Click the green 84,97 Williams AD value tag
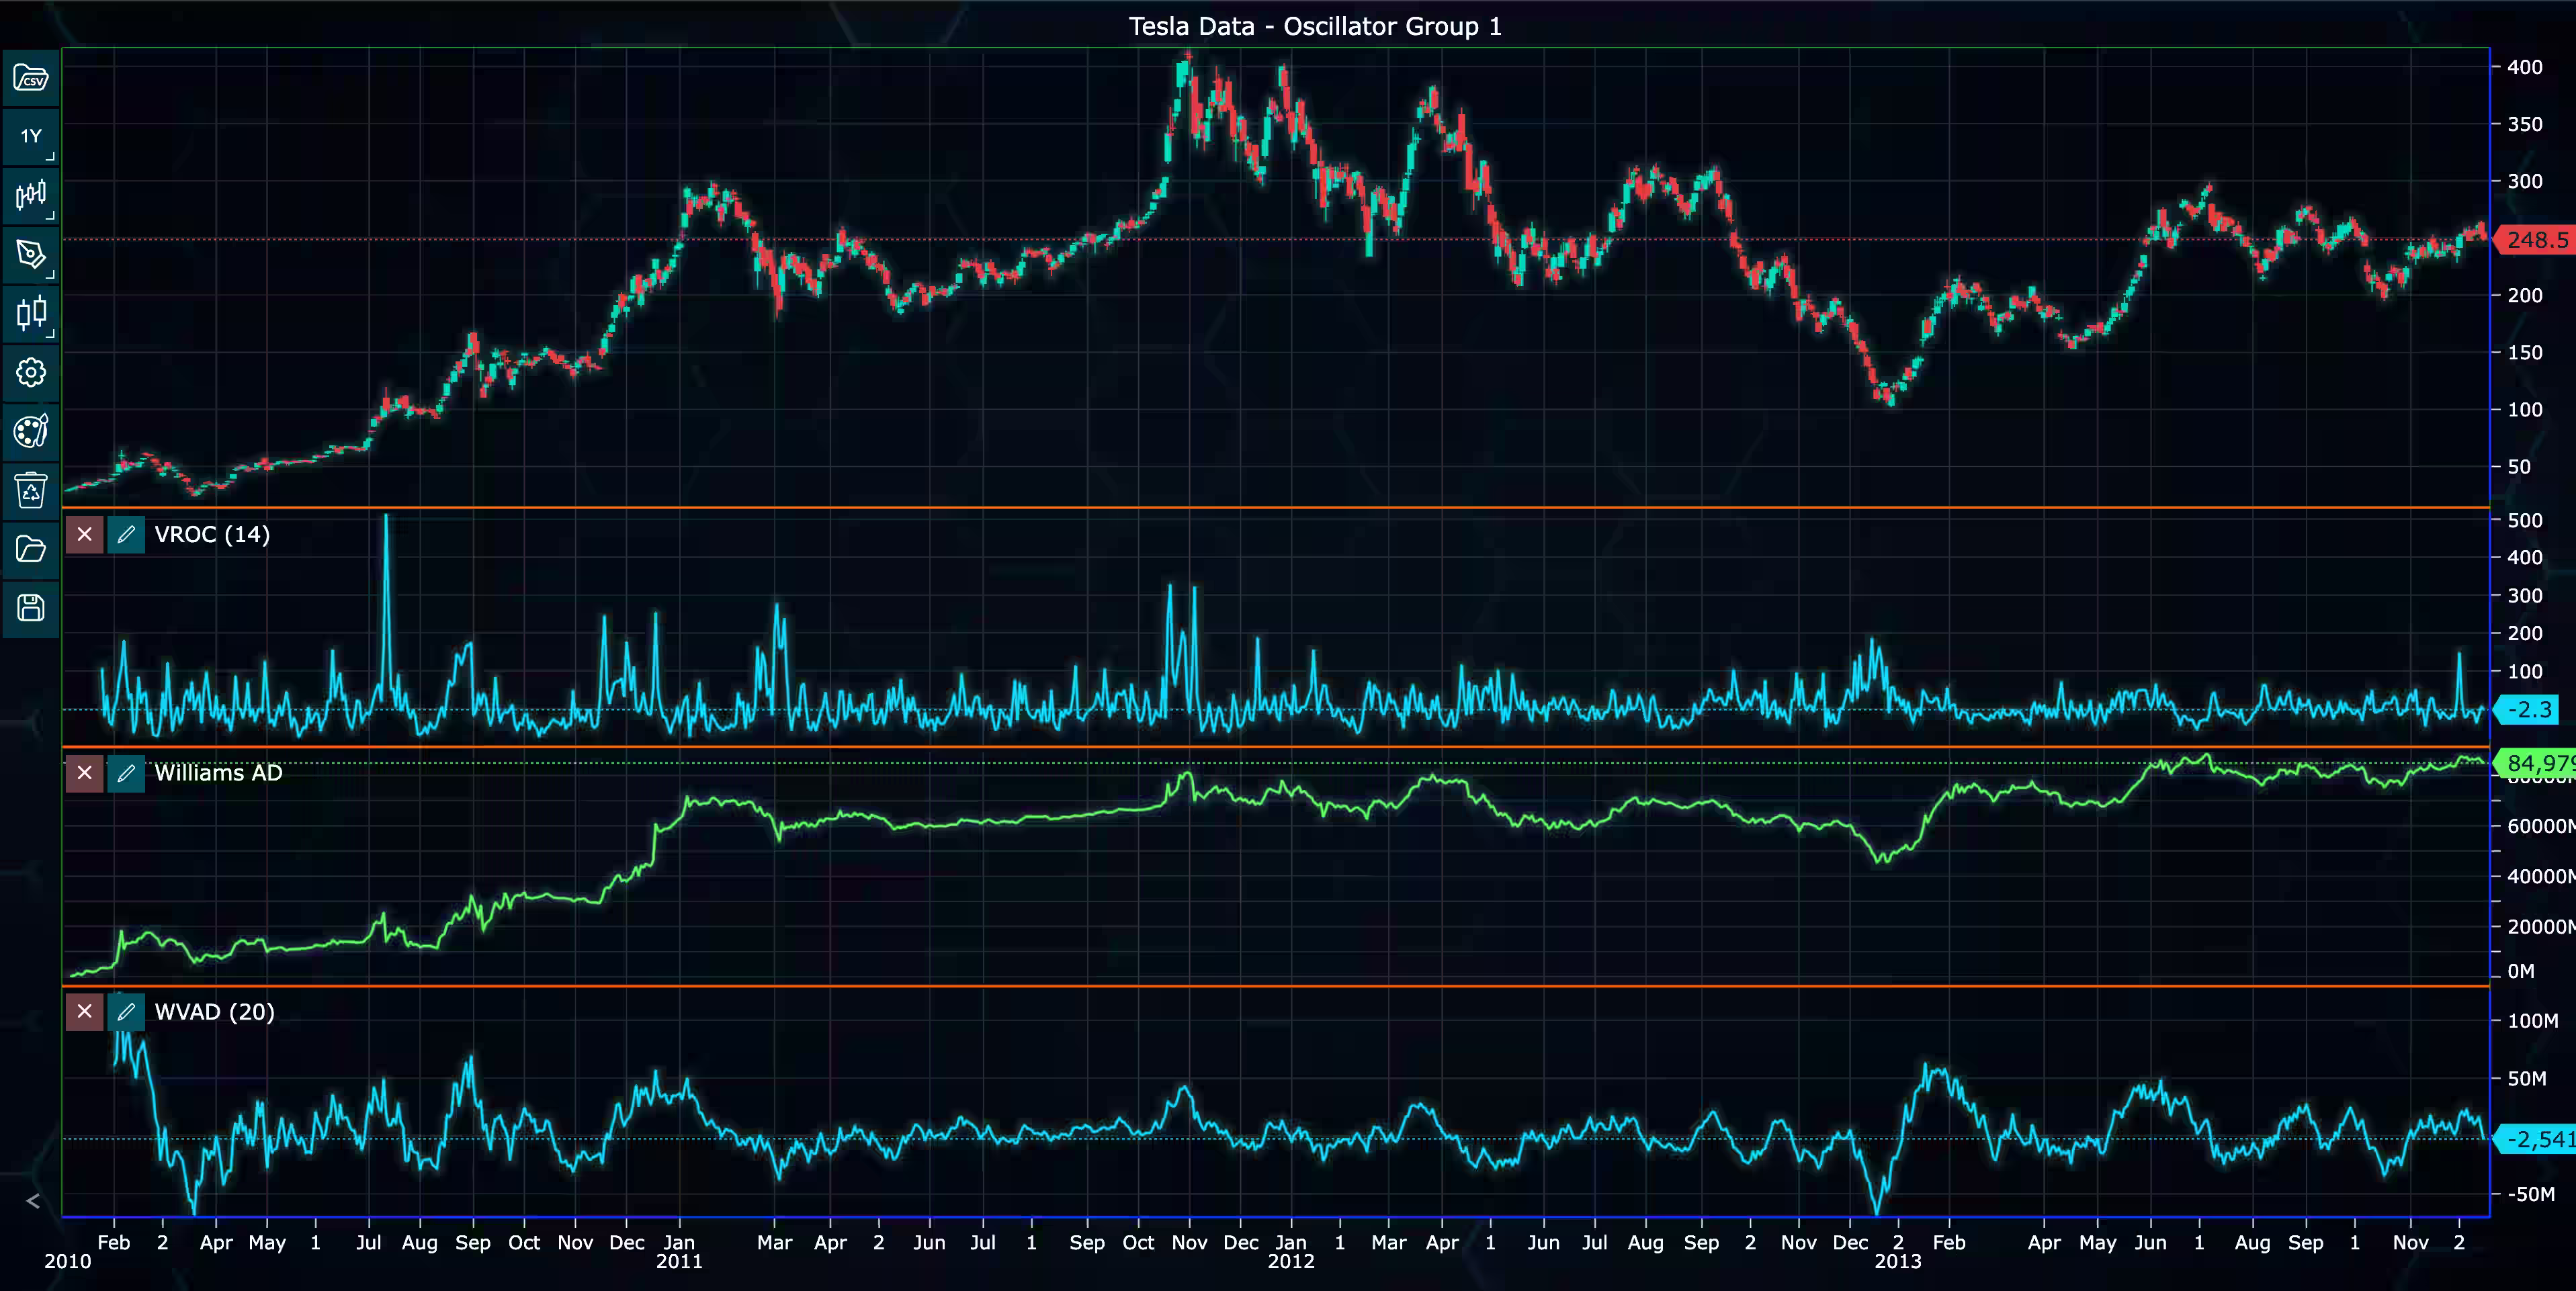Viewport: 2576px width, 1291px height. tap(2536, 763)
